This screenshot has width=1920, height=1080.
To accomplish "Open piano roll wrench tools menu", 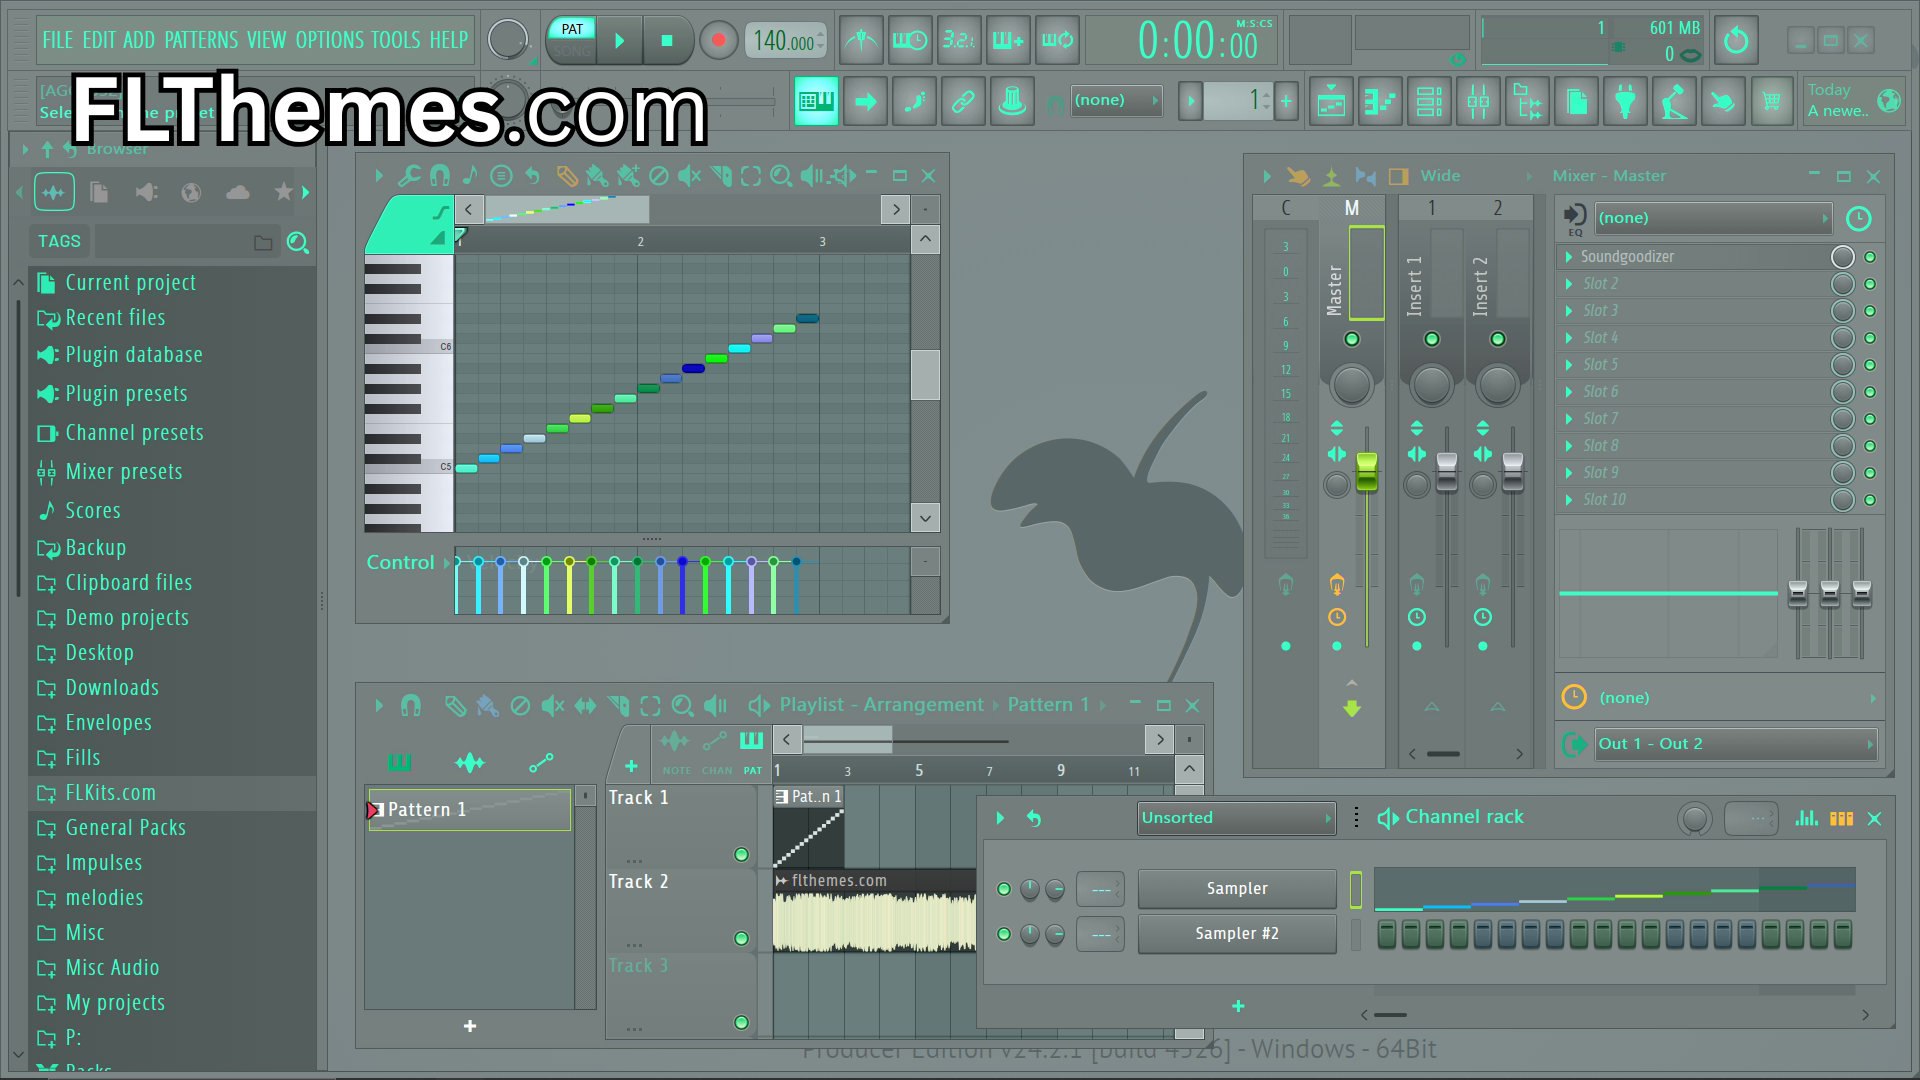I will coord(408,176).
